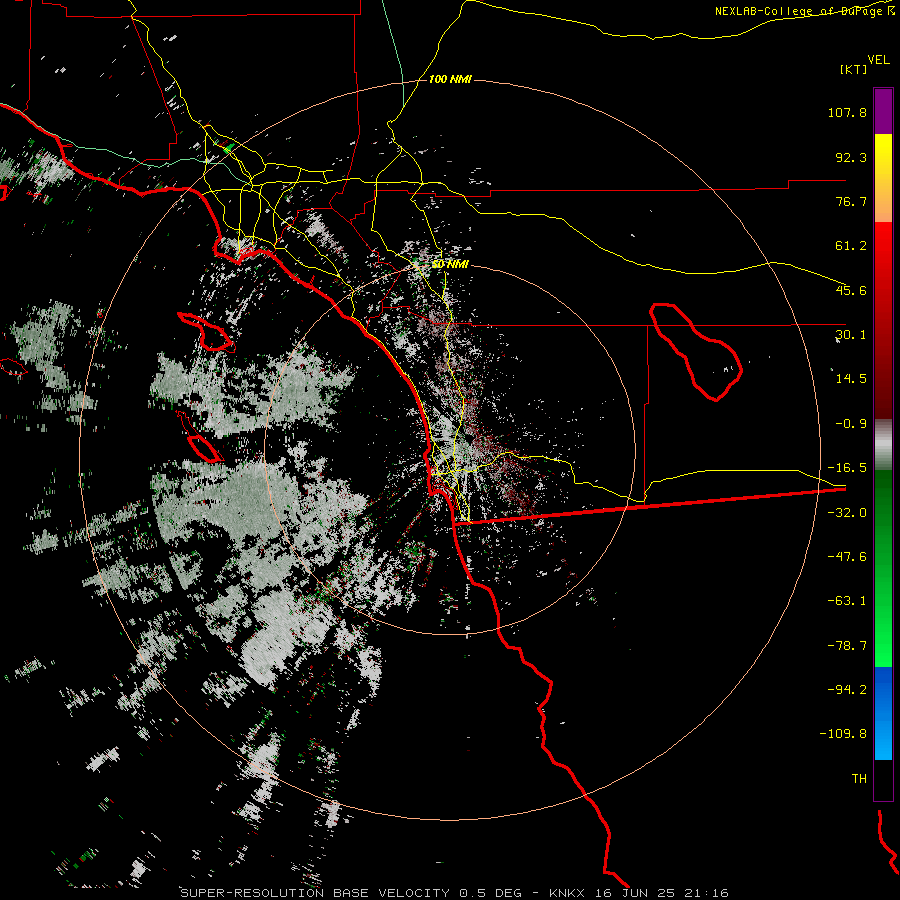Screen dimensions: 900x900
Task: Select the -63.1 scale value
Action: 847,601
